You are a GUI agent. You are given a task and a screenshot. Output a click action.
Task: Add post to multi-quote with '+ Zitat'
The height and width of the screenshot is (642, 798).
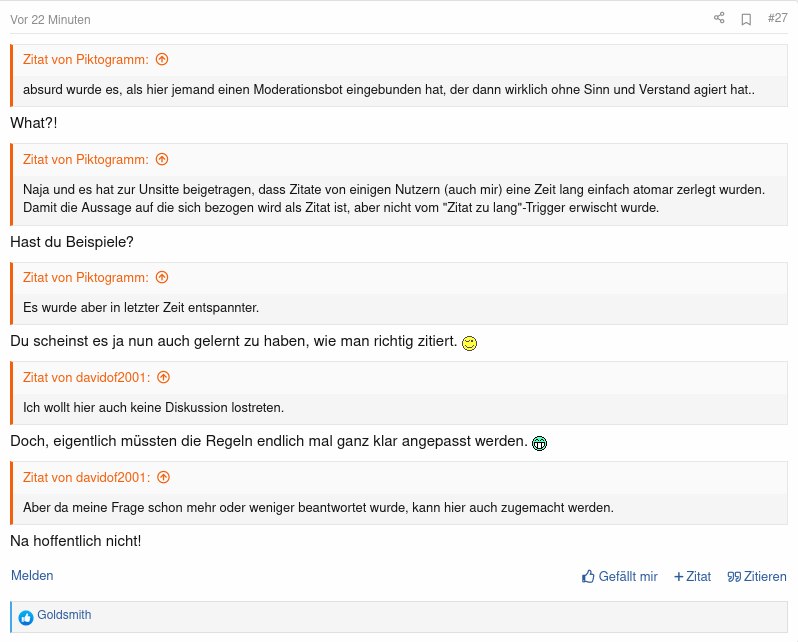[x=692, y=576]
